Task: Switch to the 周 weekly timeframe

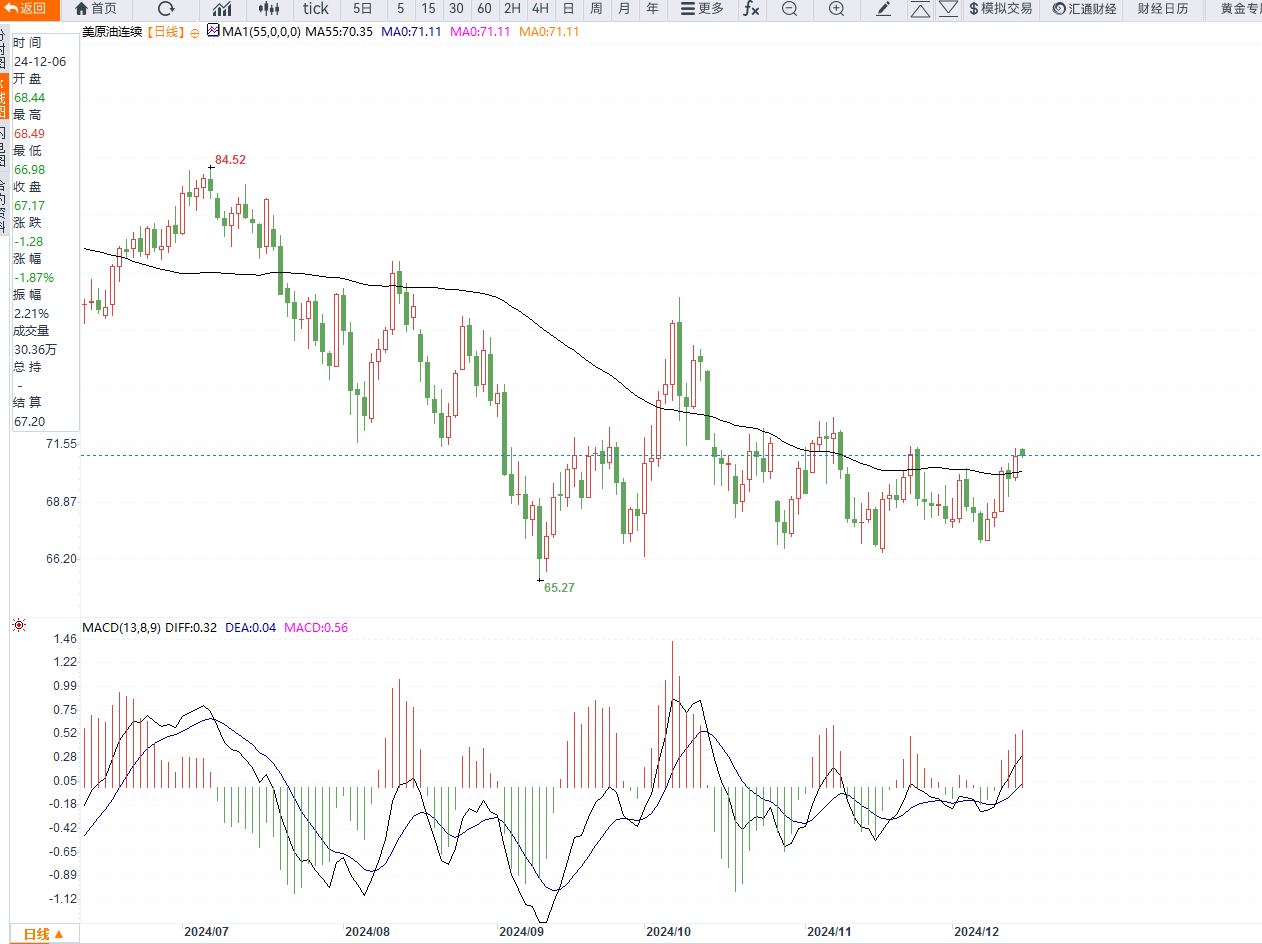Action: click(x=596, y=9)
